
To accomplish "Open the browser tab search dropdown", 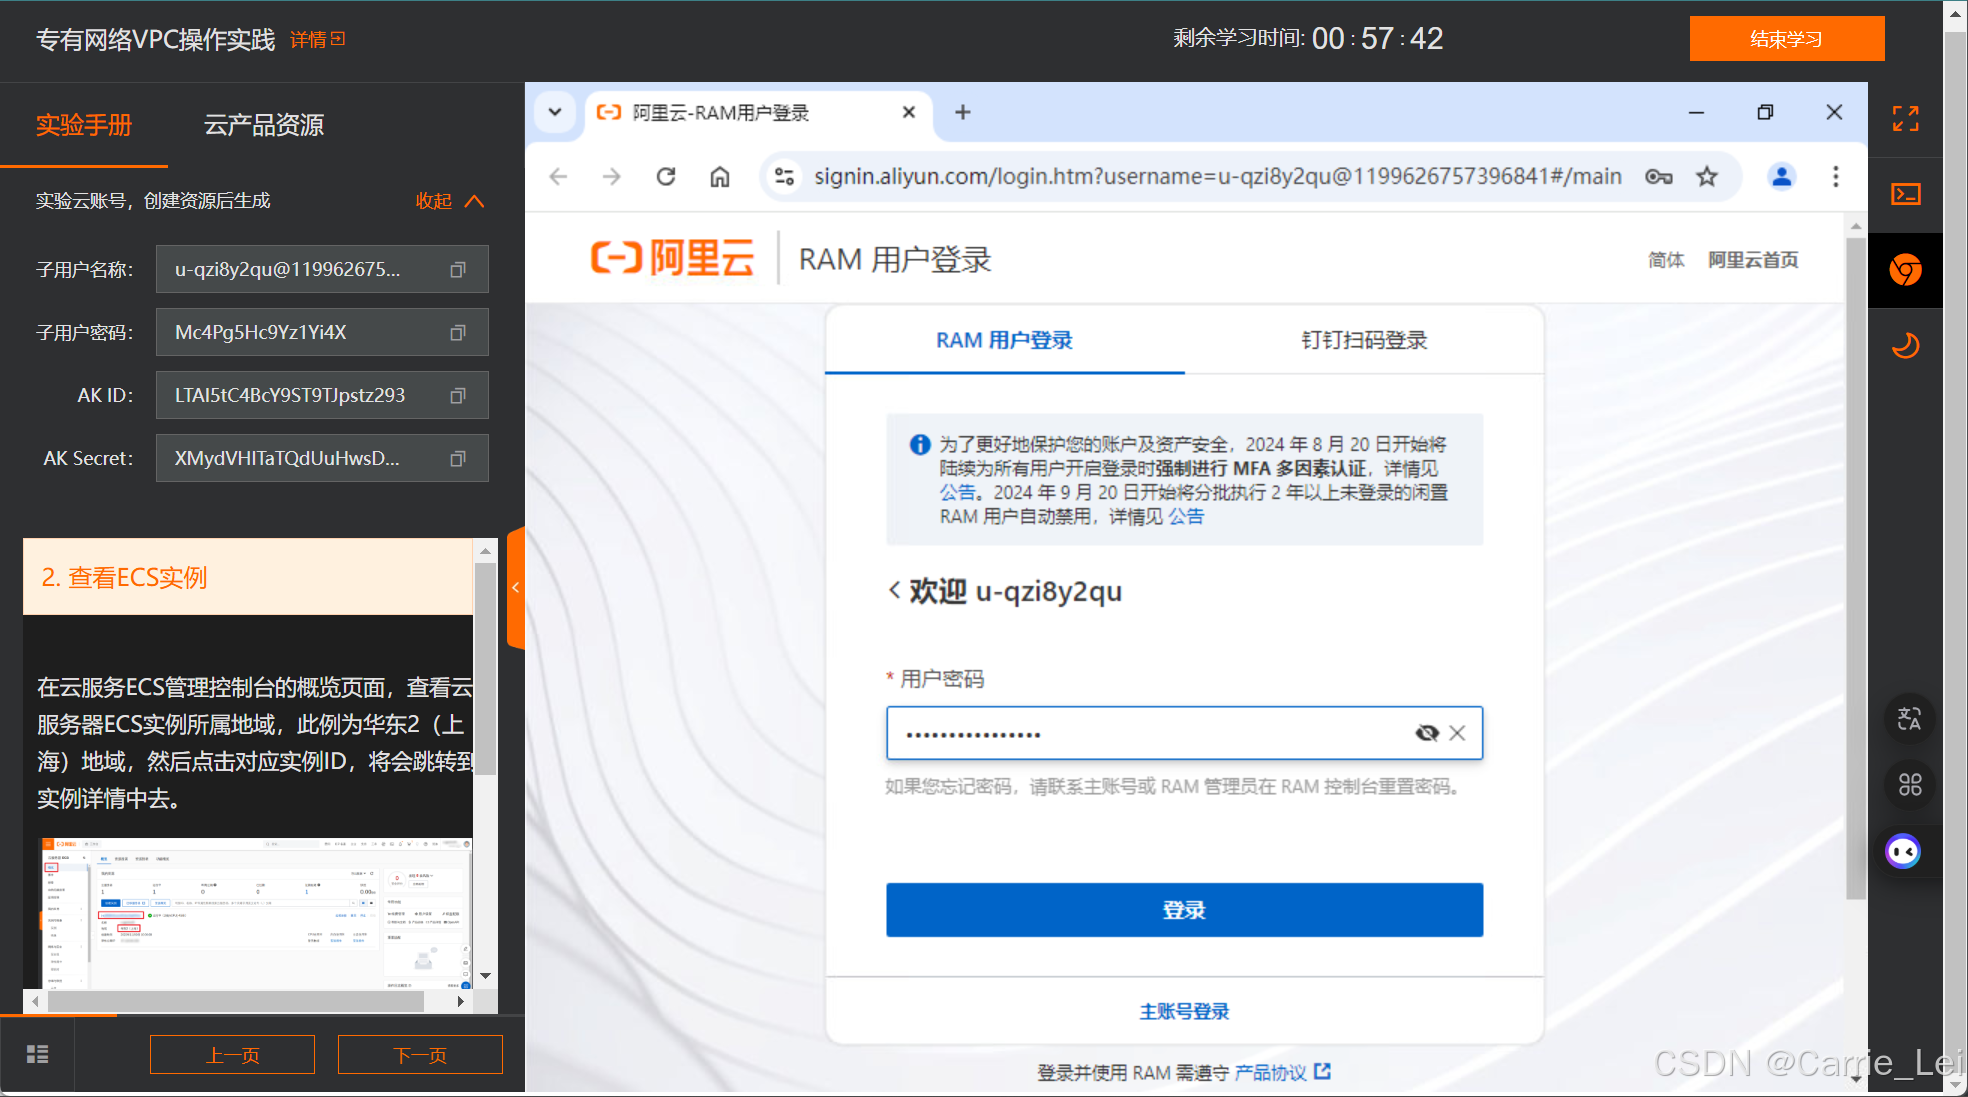I will (555, 112).
